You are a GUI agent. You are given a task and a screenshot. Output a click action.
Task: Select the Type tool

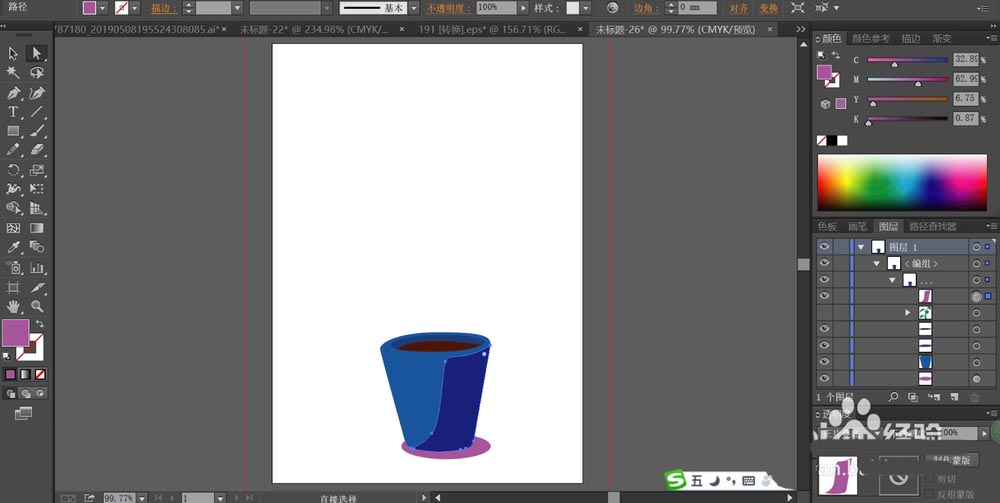point(13,112)
